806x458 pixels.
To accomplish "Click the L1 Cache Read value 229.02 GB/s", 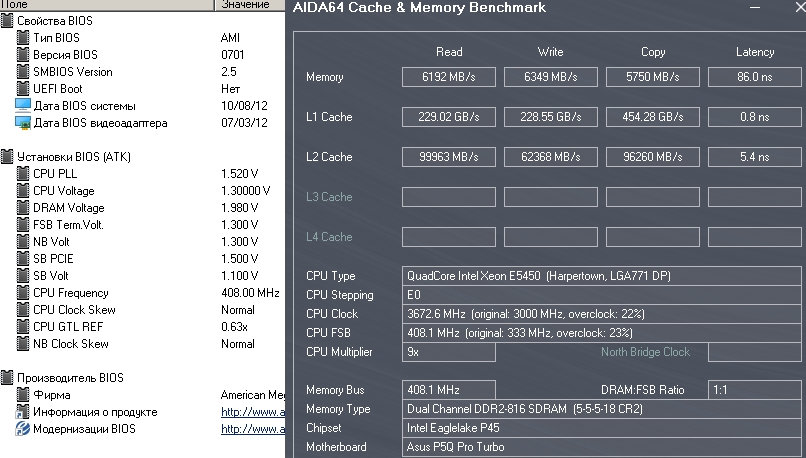I will click(x=449, y=117).
